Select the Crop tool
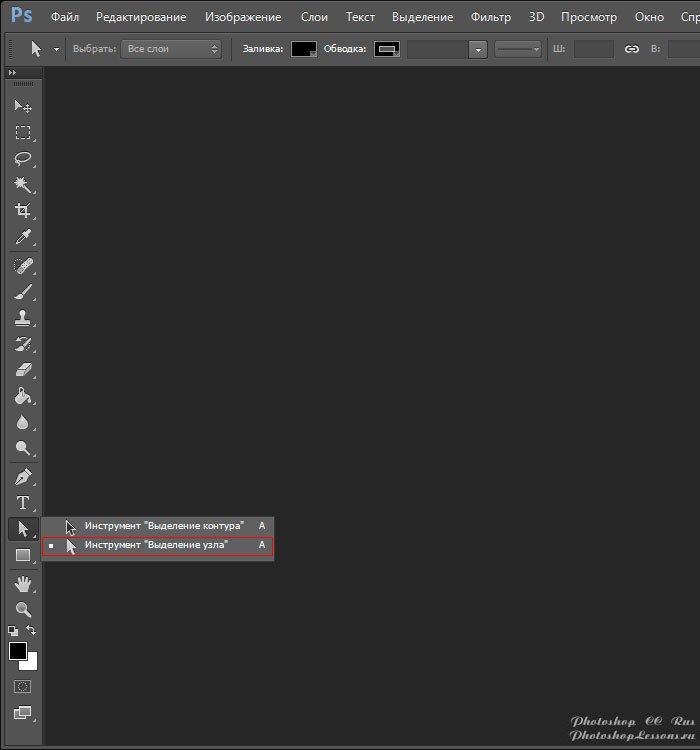700x750 pixels. pos(22,211)
